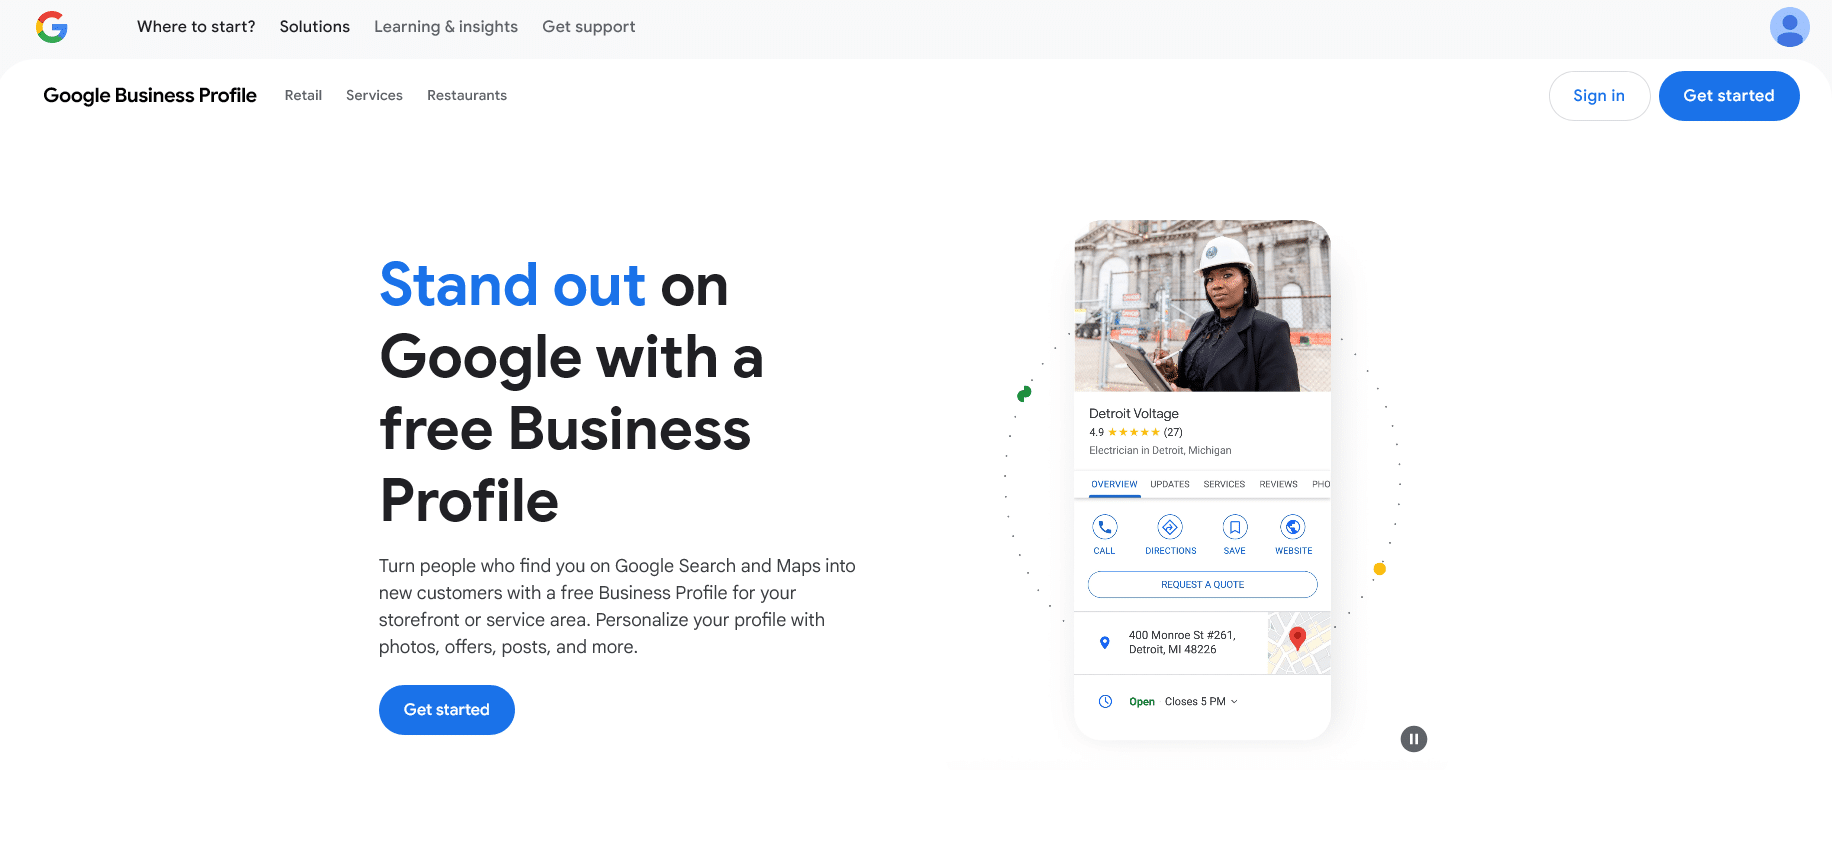Click the Detroit Voltage business name
The height and width of the screenshot is (866, 1832).
1134,414
